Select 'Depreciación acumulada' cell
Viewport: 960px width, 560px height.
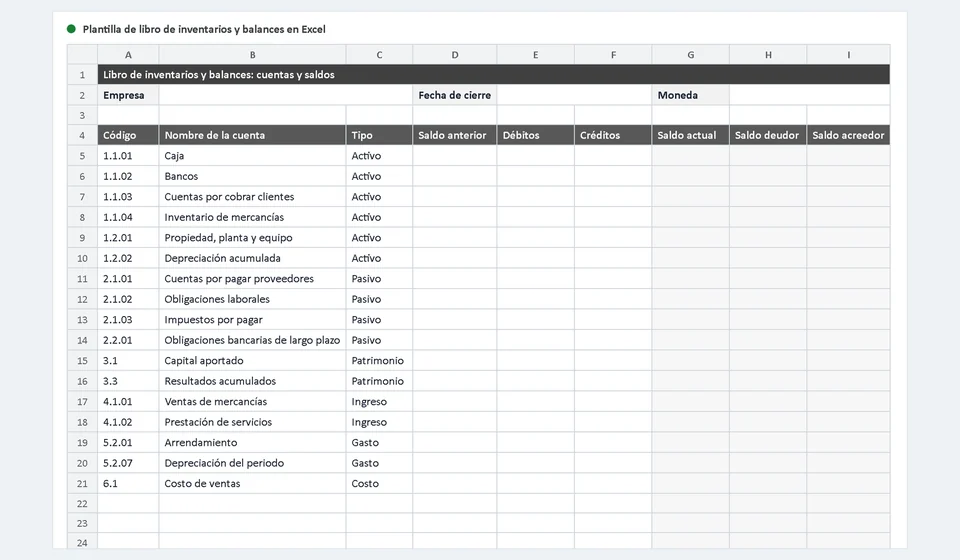click(252, 258)
